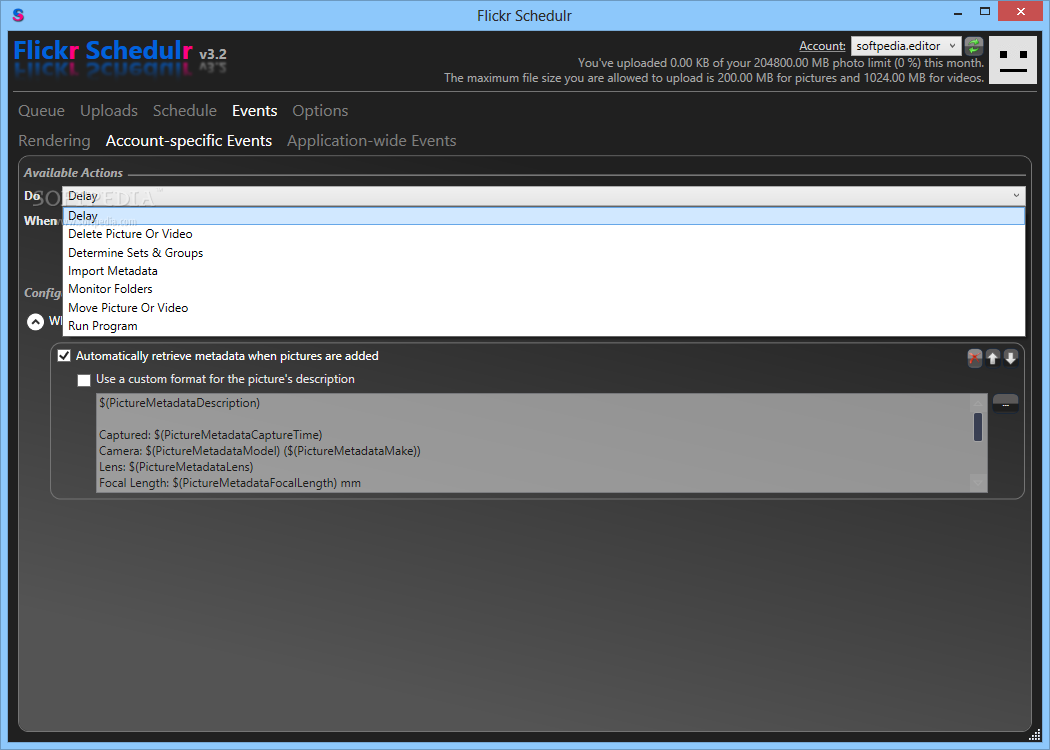1050x750 pixels.
Task: Move action down with down arrow icon
Action: (1010, 358)
